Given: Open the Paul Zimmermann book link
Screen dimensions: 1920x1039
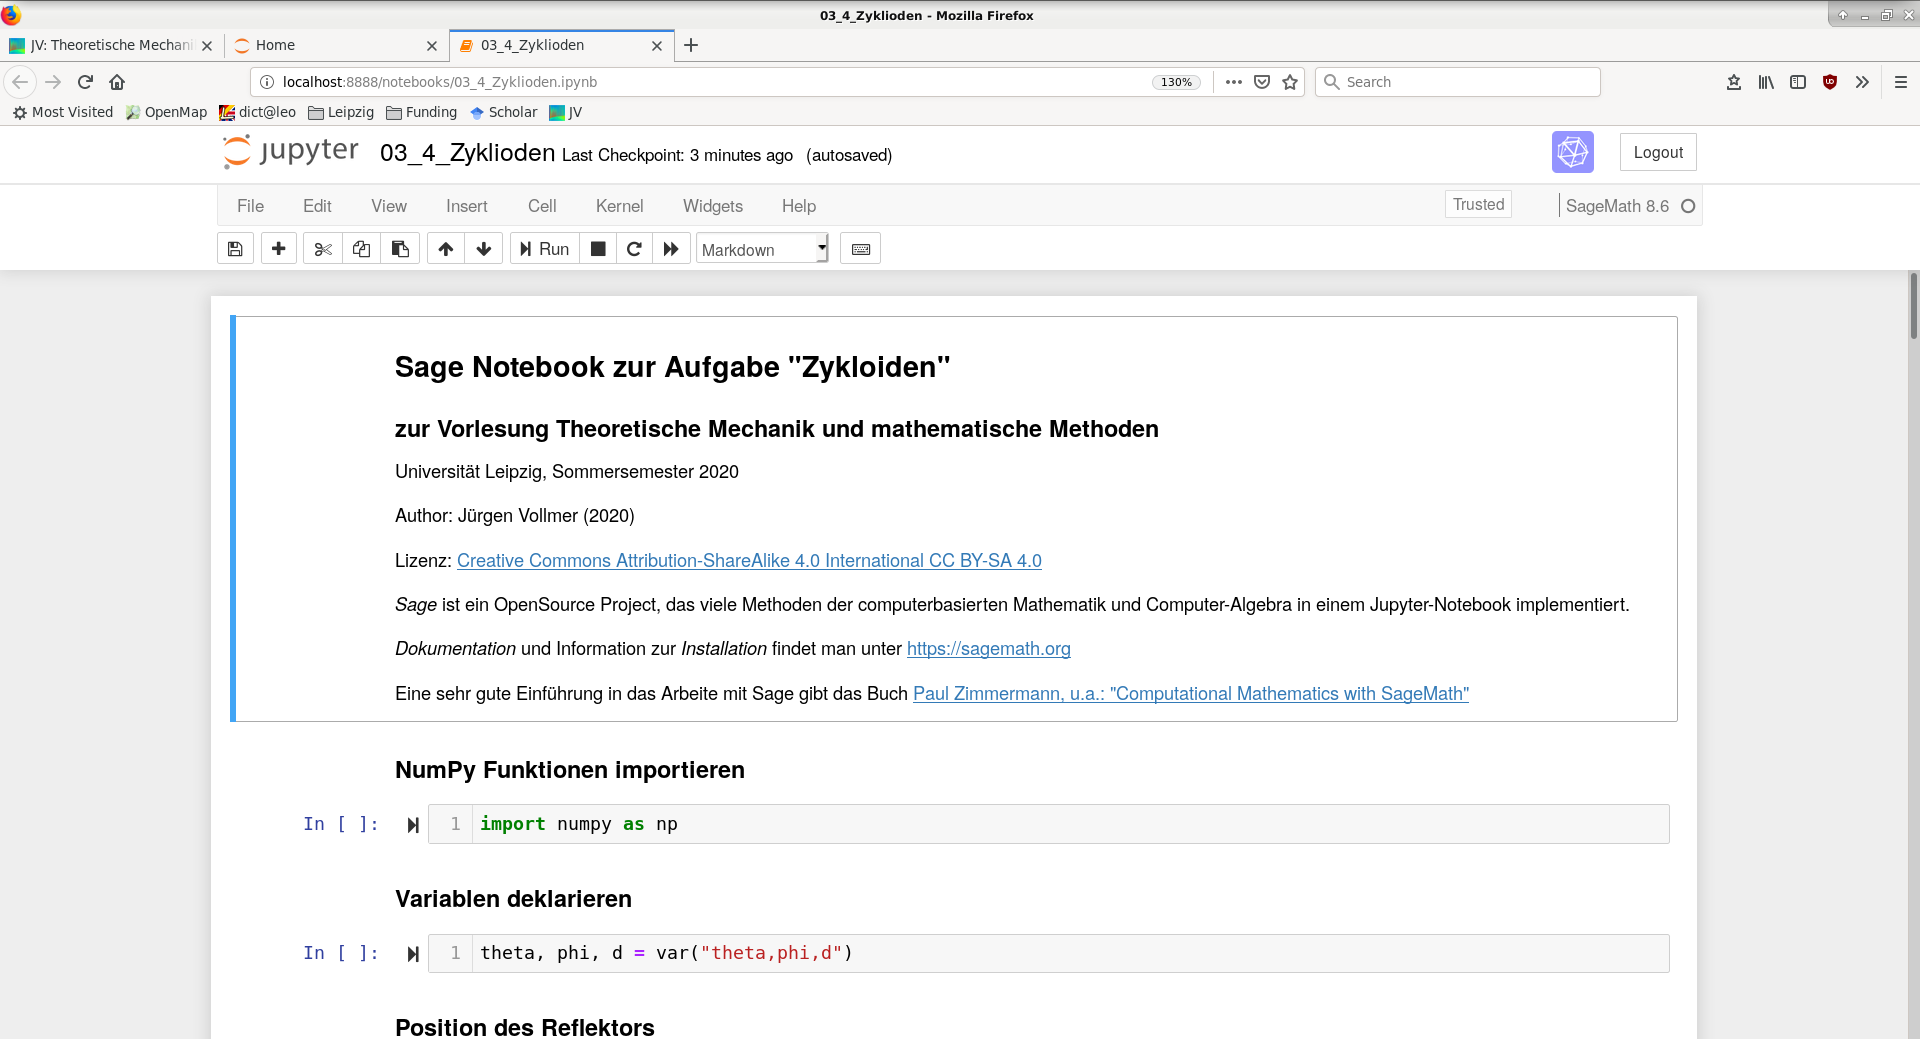Looking at the screenshot, I should point(1191,694).
